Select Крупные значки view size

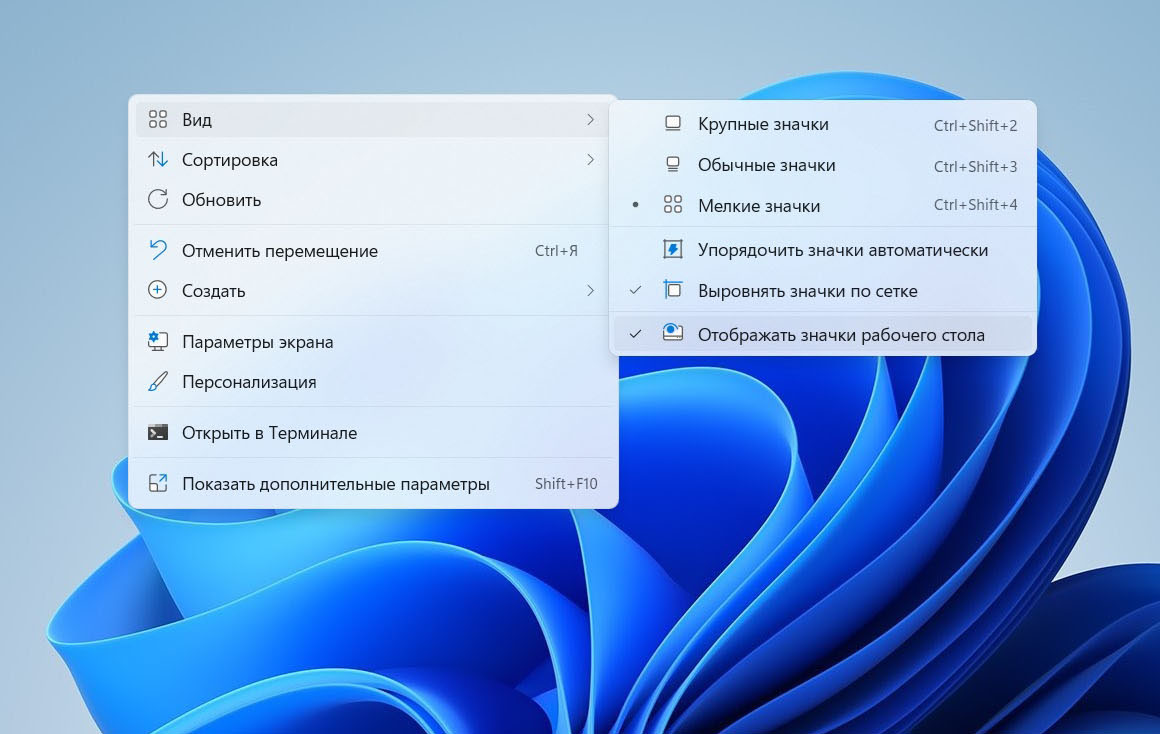[x=823, y=124]
